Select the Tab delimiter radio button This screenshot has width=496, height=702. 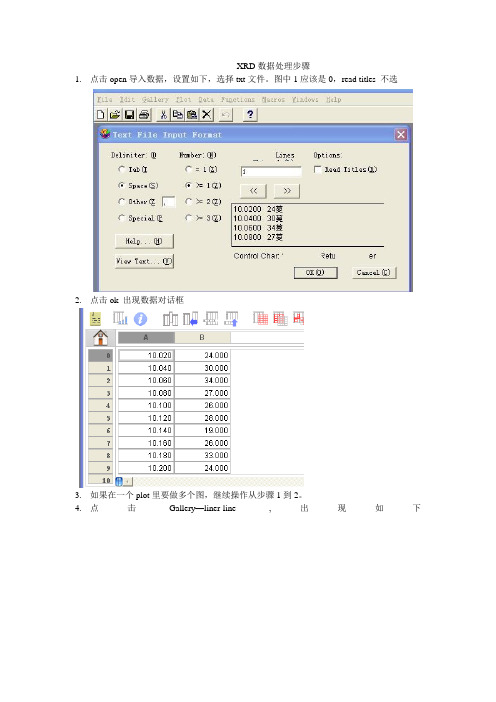coord(121,169)
